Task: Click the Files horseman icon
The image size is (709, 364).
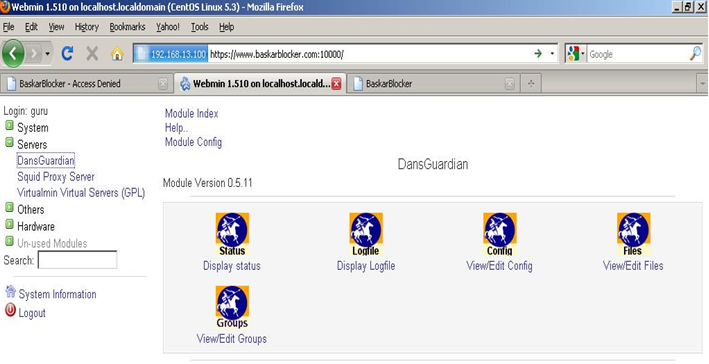Action: click(x=633, y=234)
